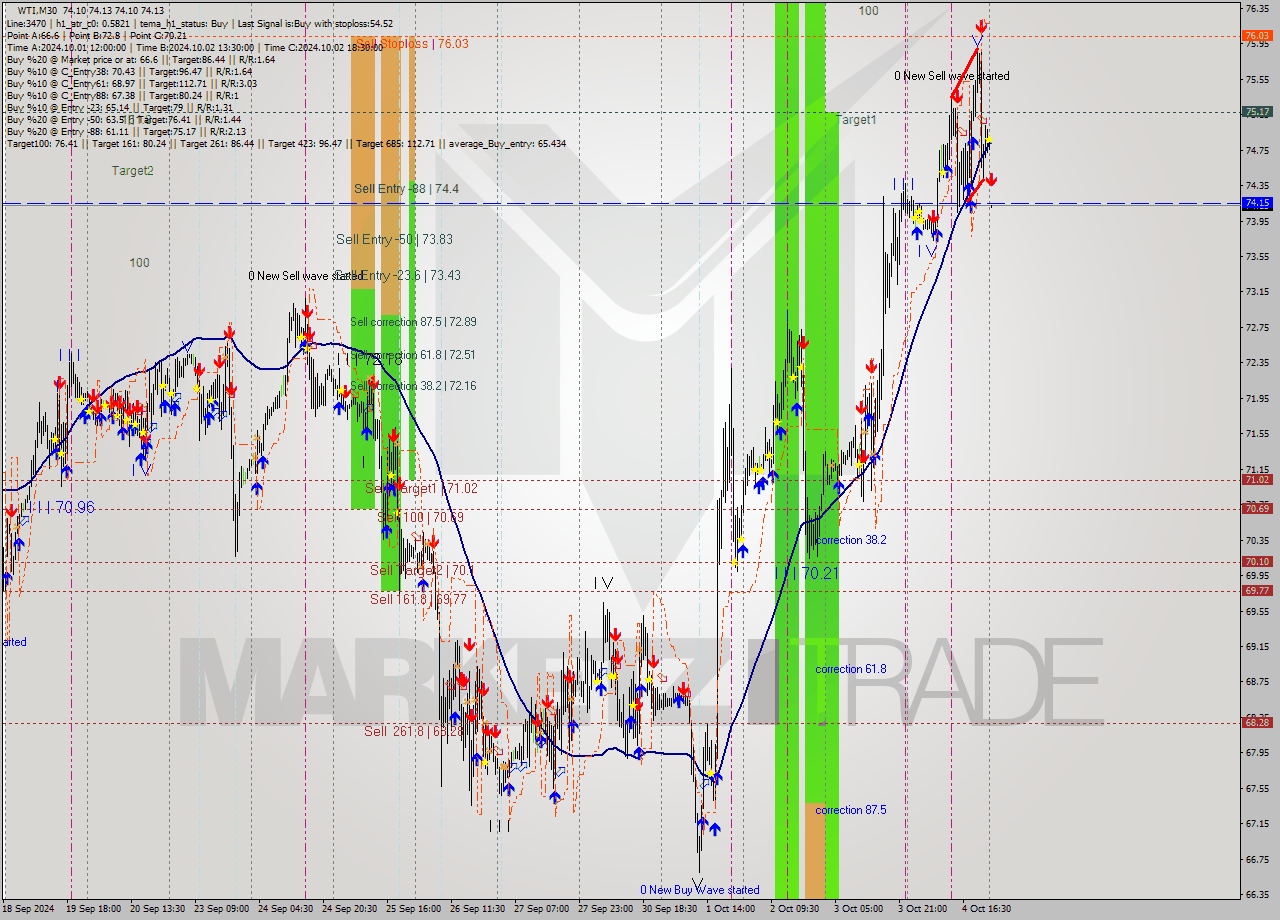The height and width of the screenshot is (920, 1280).
Task: Select the blue 'correction 61.8' label
Action: (851, 669)
